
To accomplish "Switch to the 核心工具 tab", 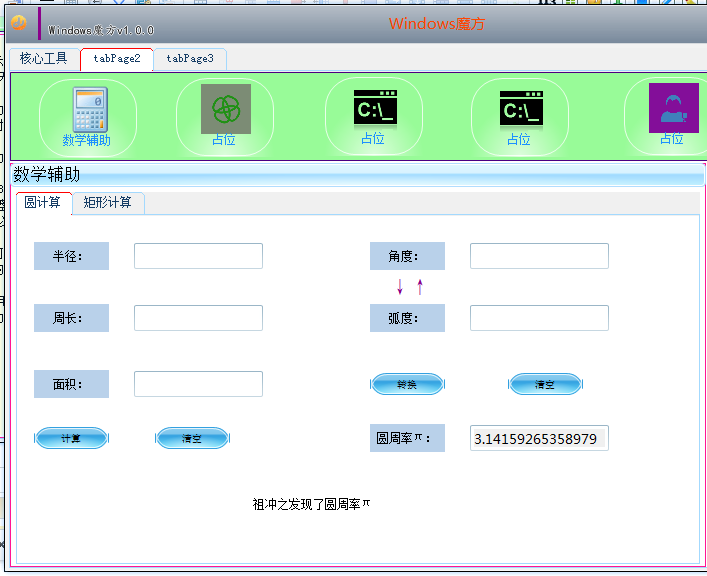I will point(44,59).
